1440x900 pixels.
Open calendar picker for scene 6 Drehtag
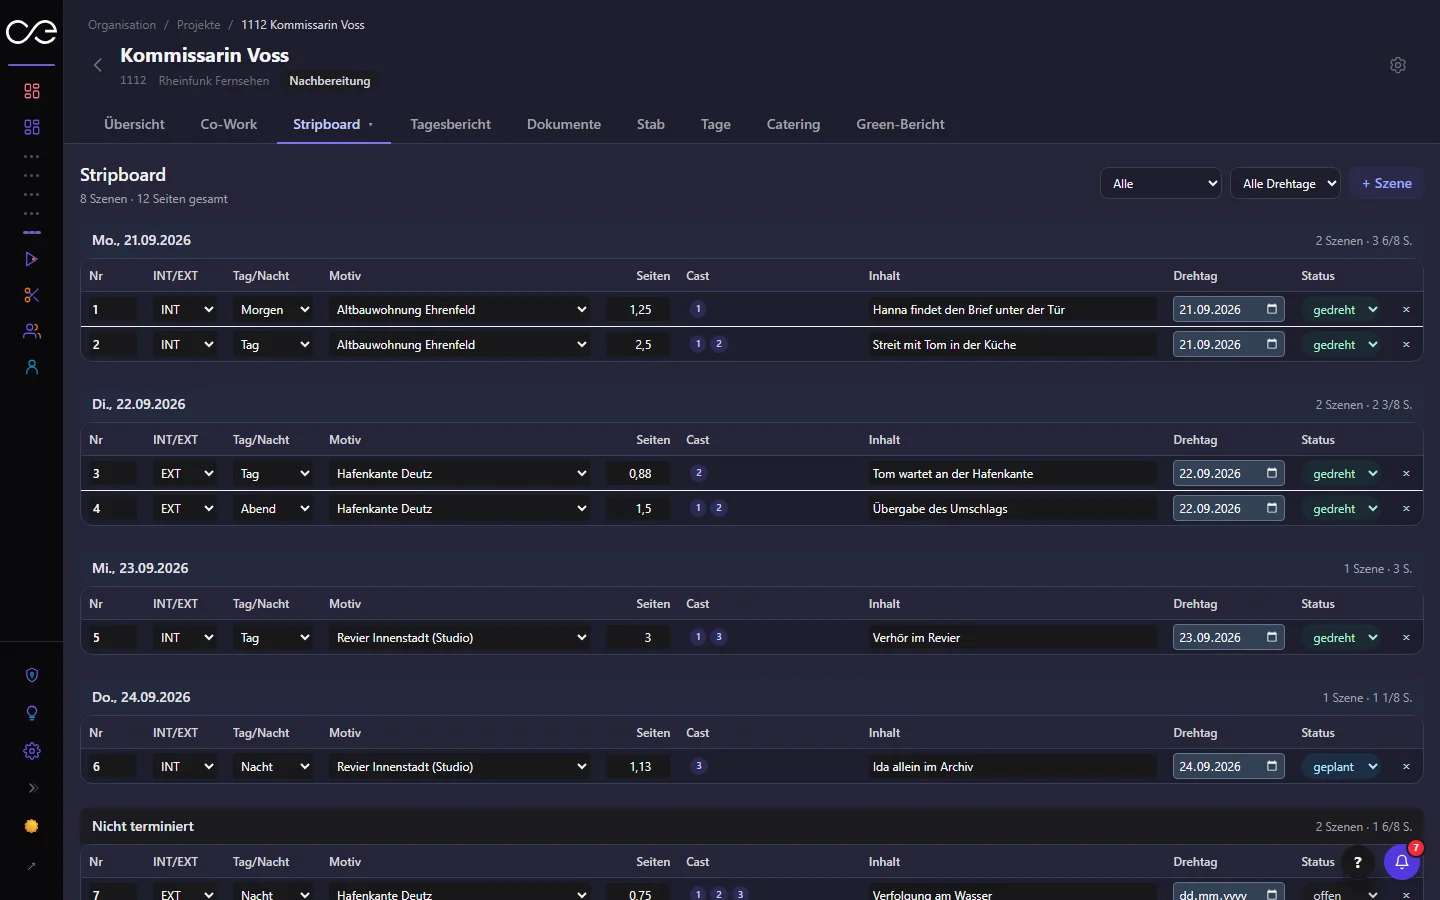[1272, 766]
